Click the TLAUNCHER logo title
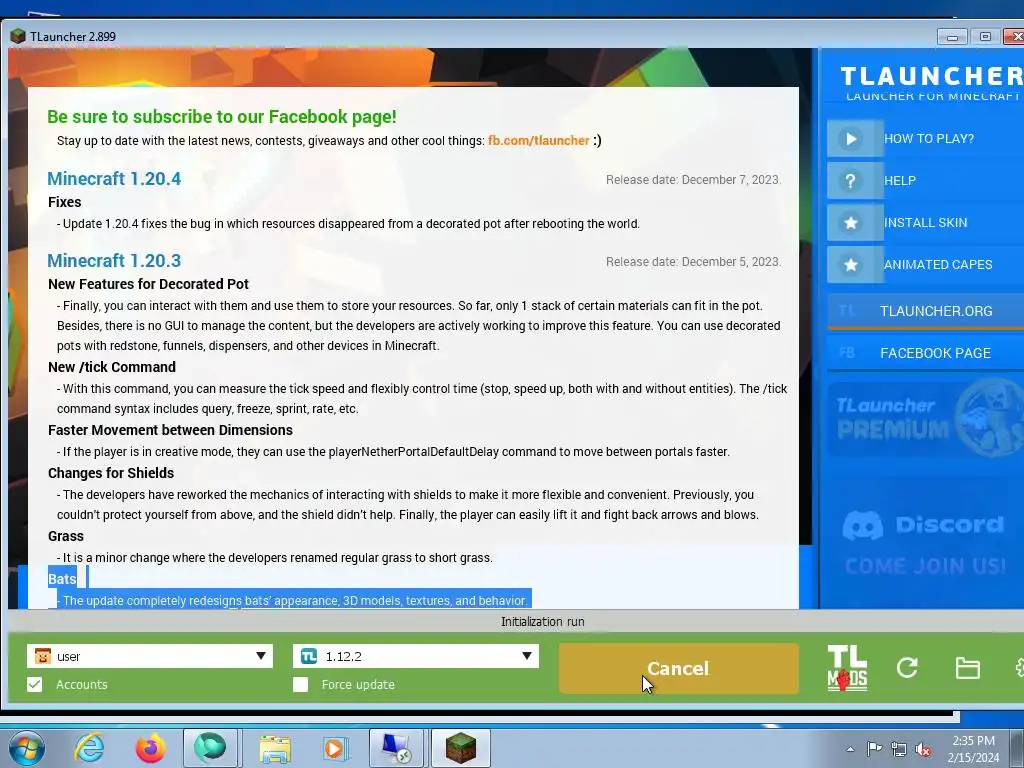 (932, 76)
